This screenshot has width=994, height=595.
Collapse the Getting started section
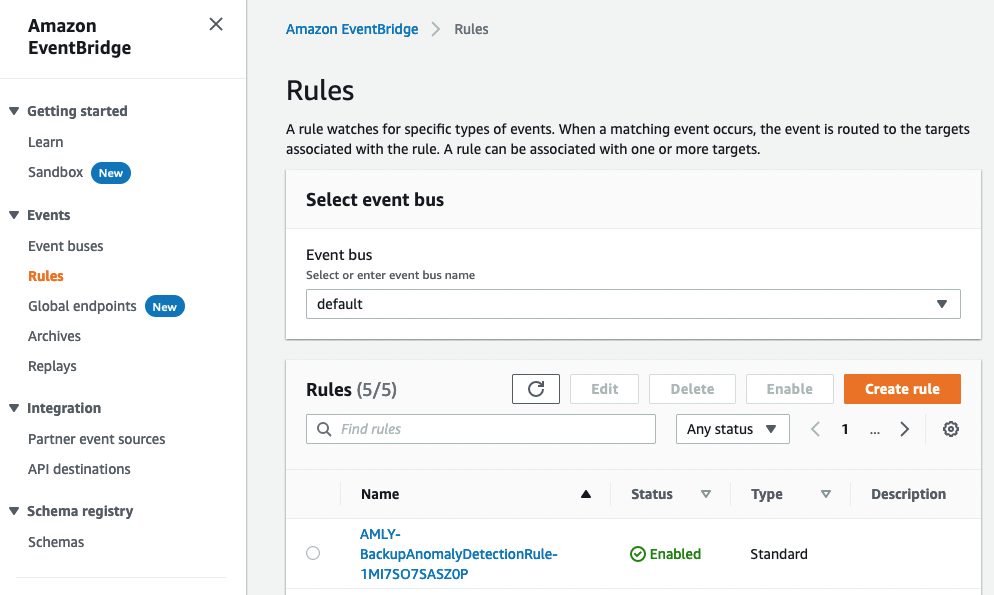click(14, 111)
